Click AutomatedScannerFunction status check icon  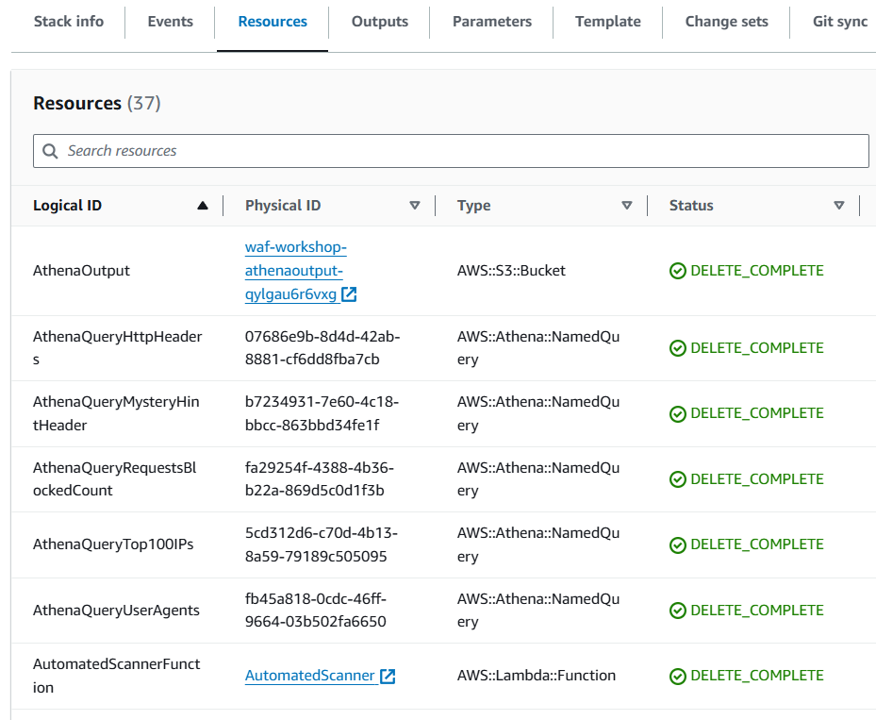click(678, 676)
